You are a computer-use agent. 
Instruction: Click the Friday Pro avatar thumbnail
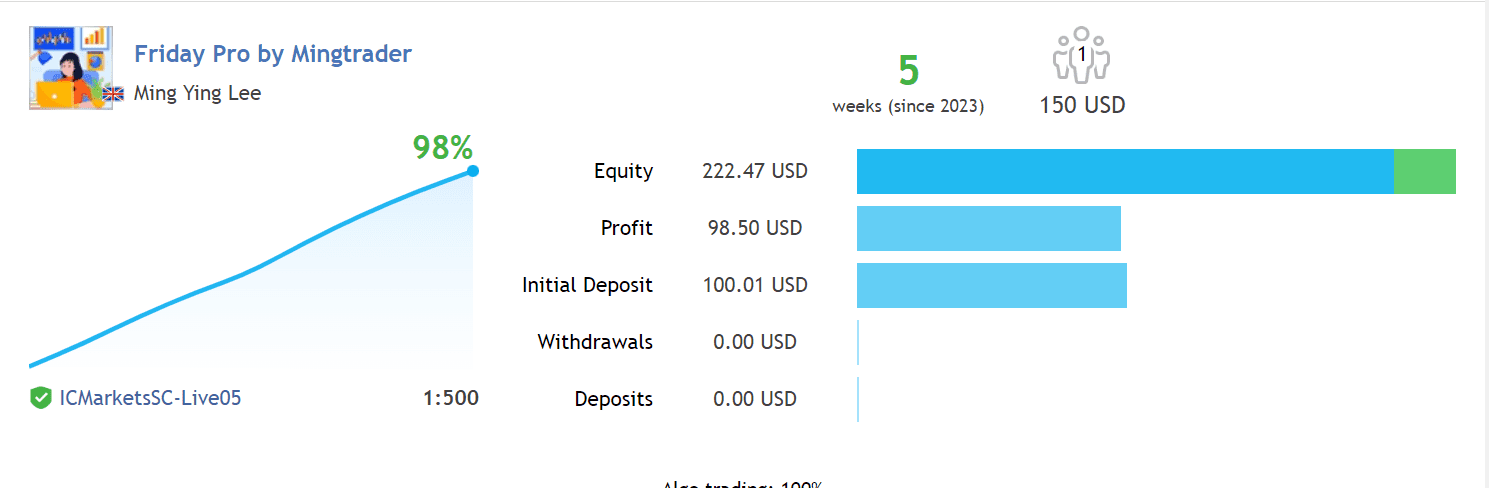[x=70, y=68]
